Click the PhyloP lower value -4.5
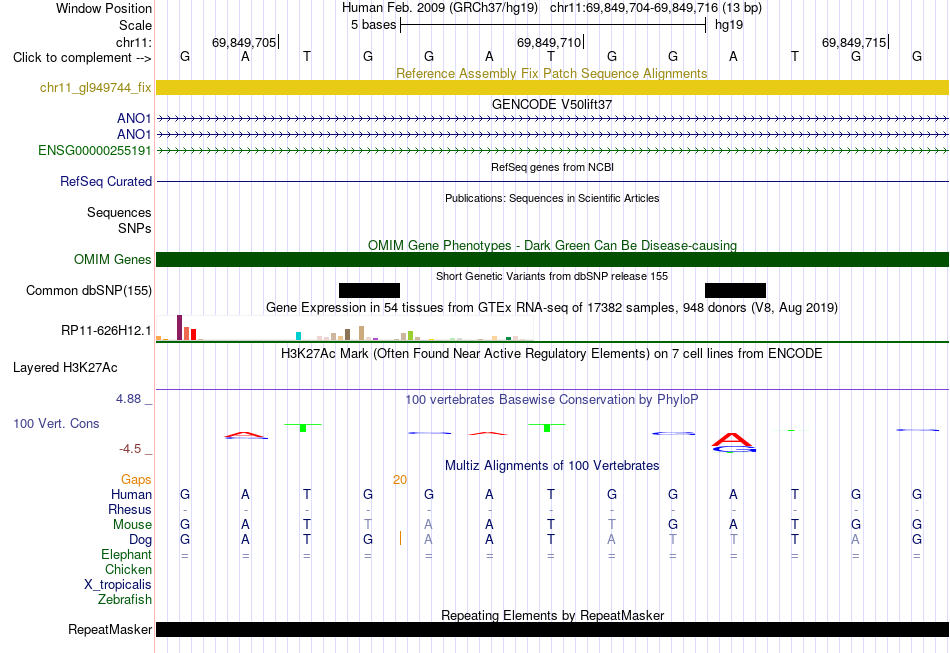 pos(130,449)
